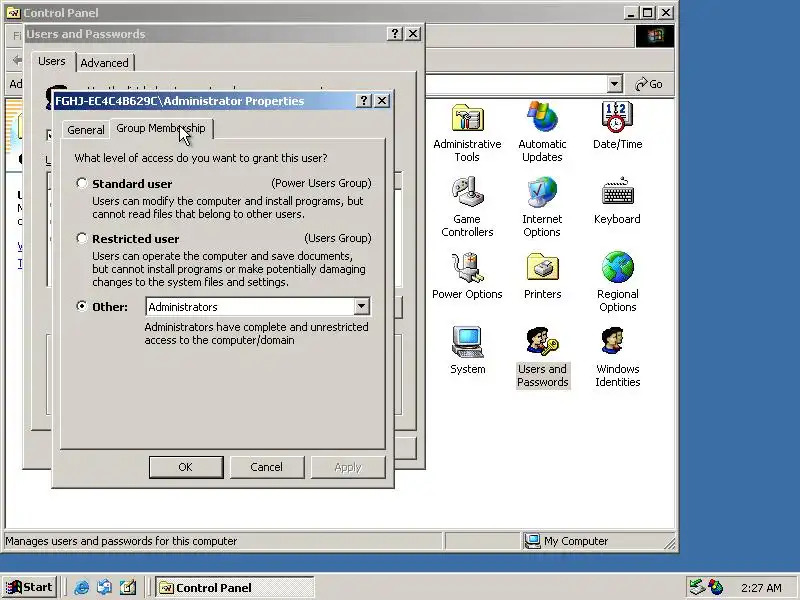Screen dimensions: 800x600
Task: Click the Control Panel address field
Action: coord(516,84)
